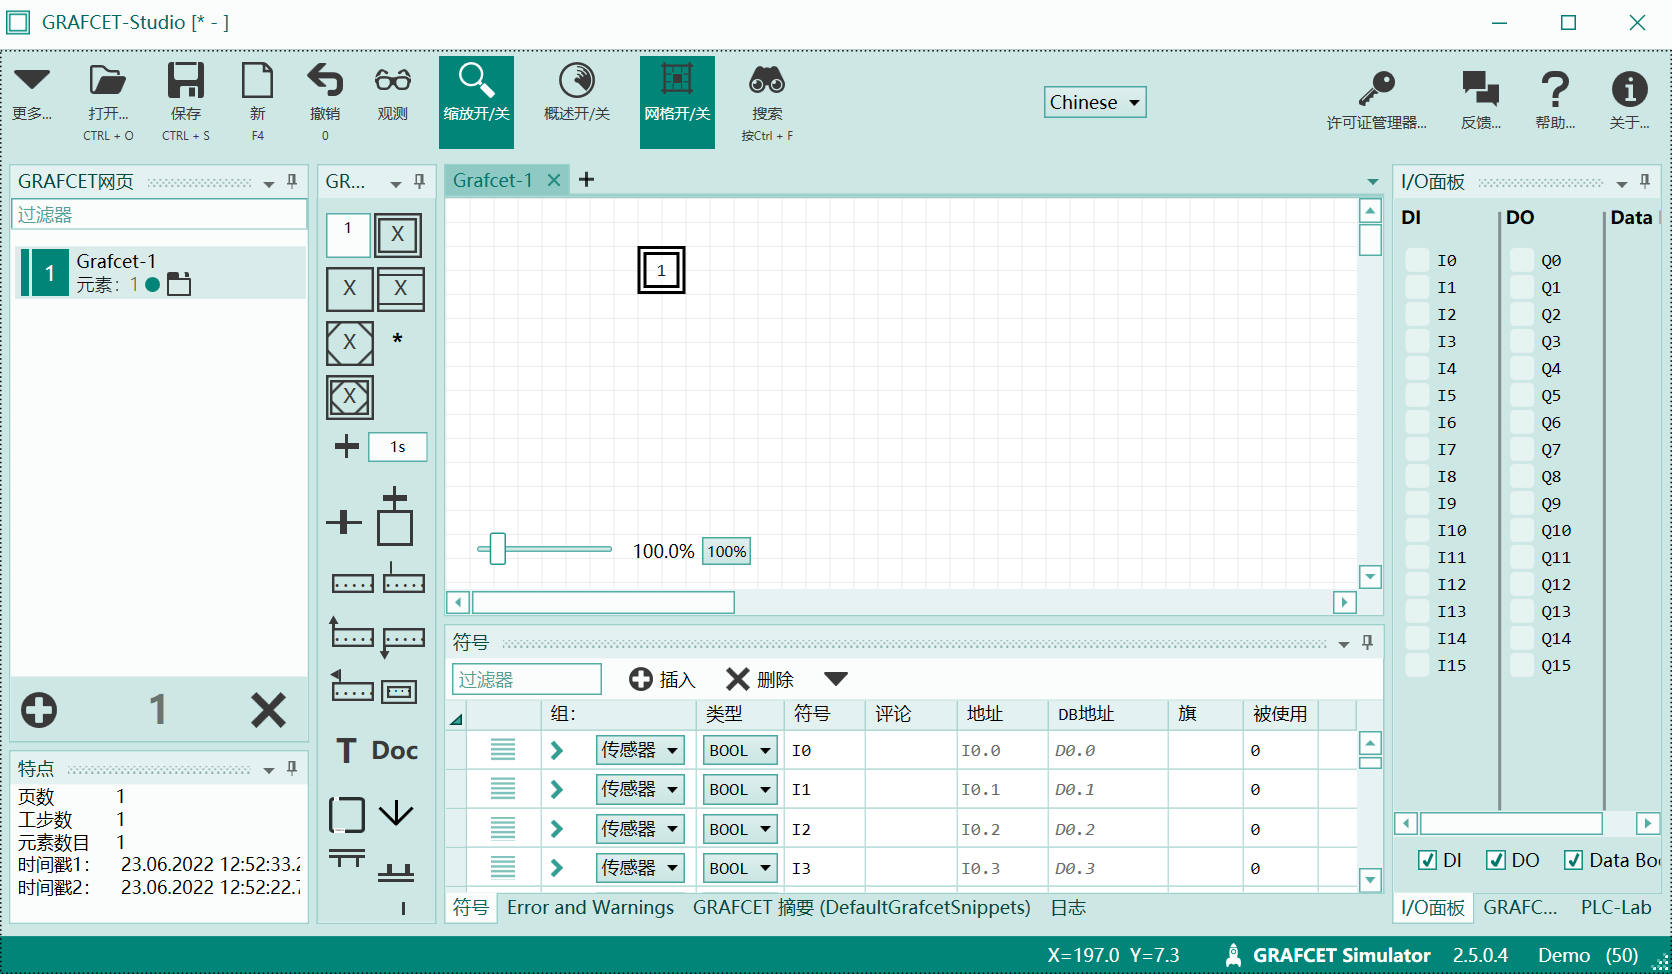Open the triangle menu next to 删除
1672x974 pixels.
(836, 679)
